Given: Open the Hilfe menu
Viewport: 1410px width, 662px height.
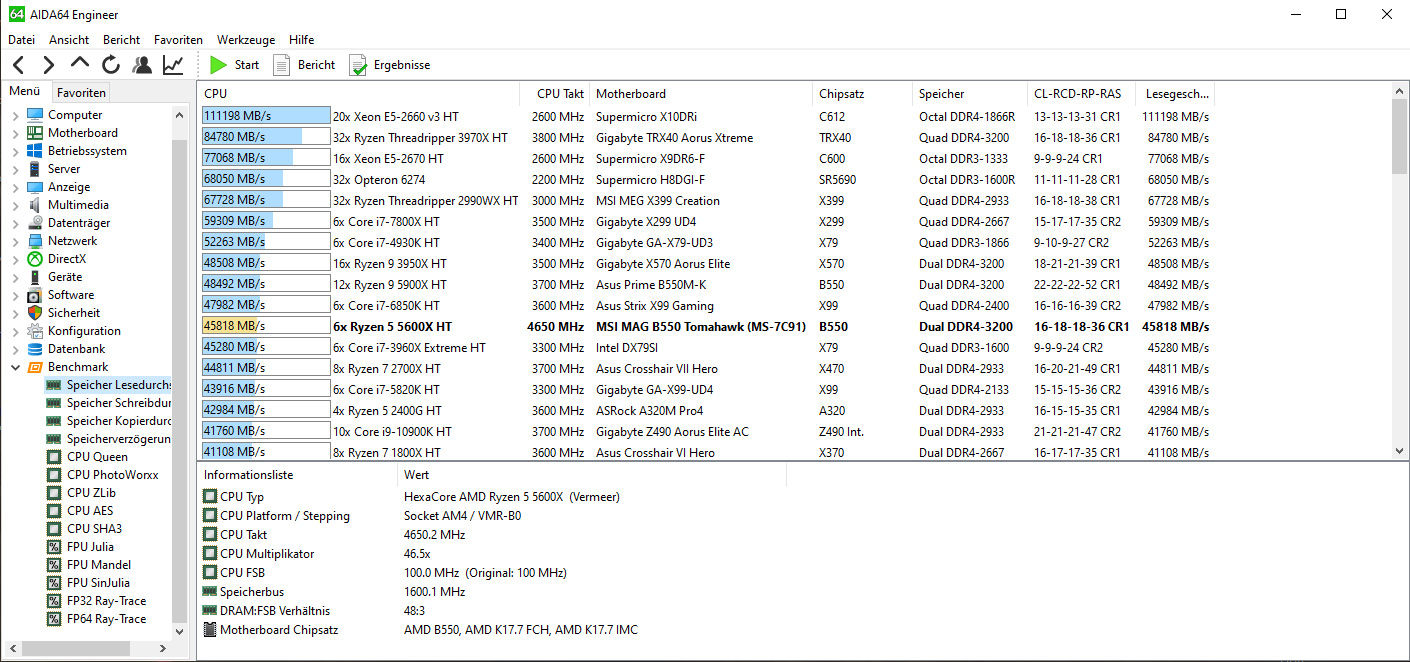Looking at the screenshot, I should (301, 40).
